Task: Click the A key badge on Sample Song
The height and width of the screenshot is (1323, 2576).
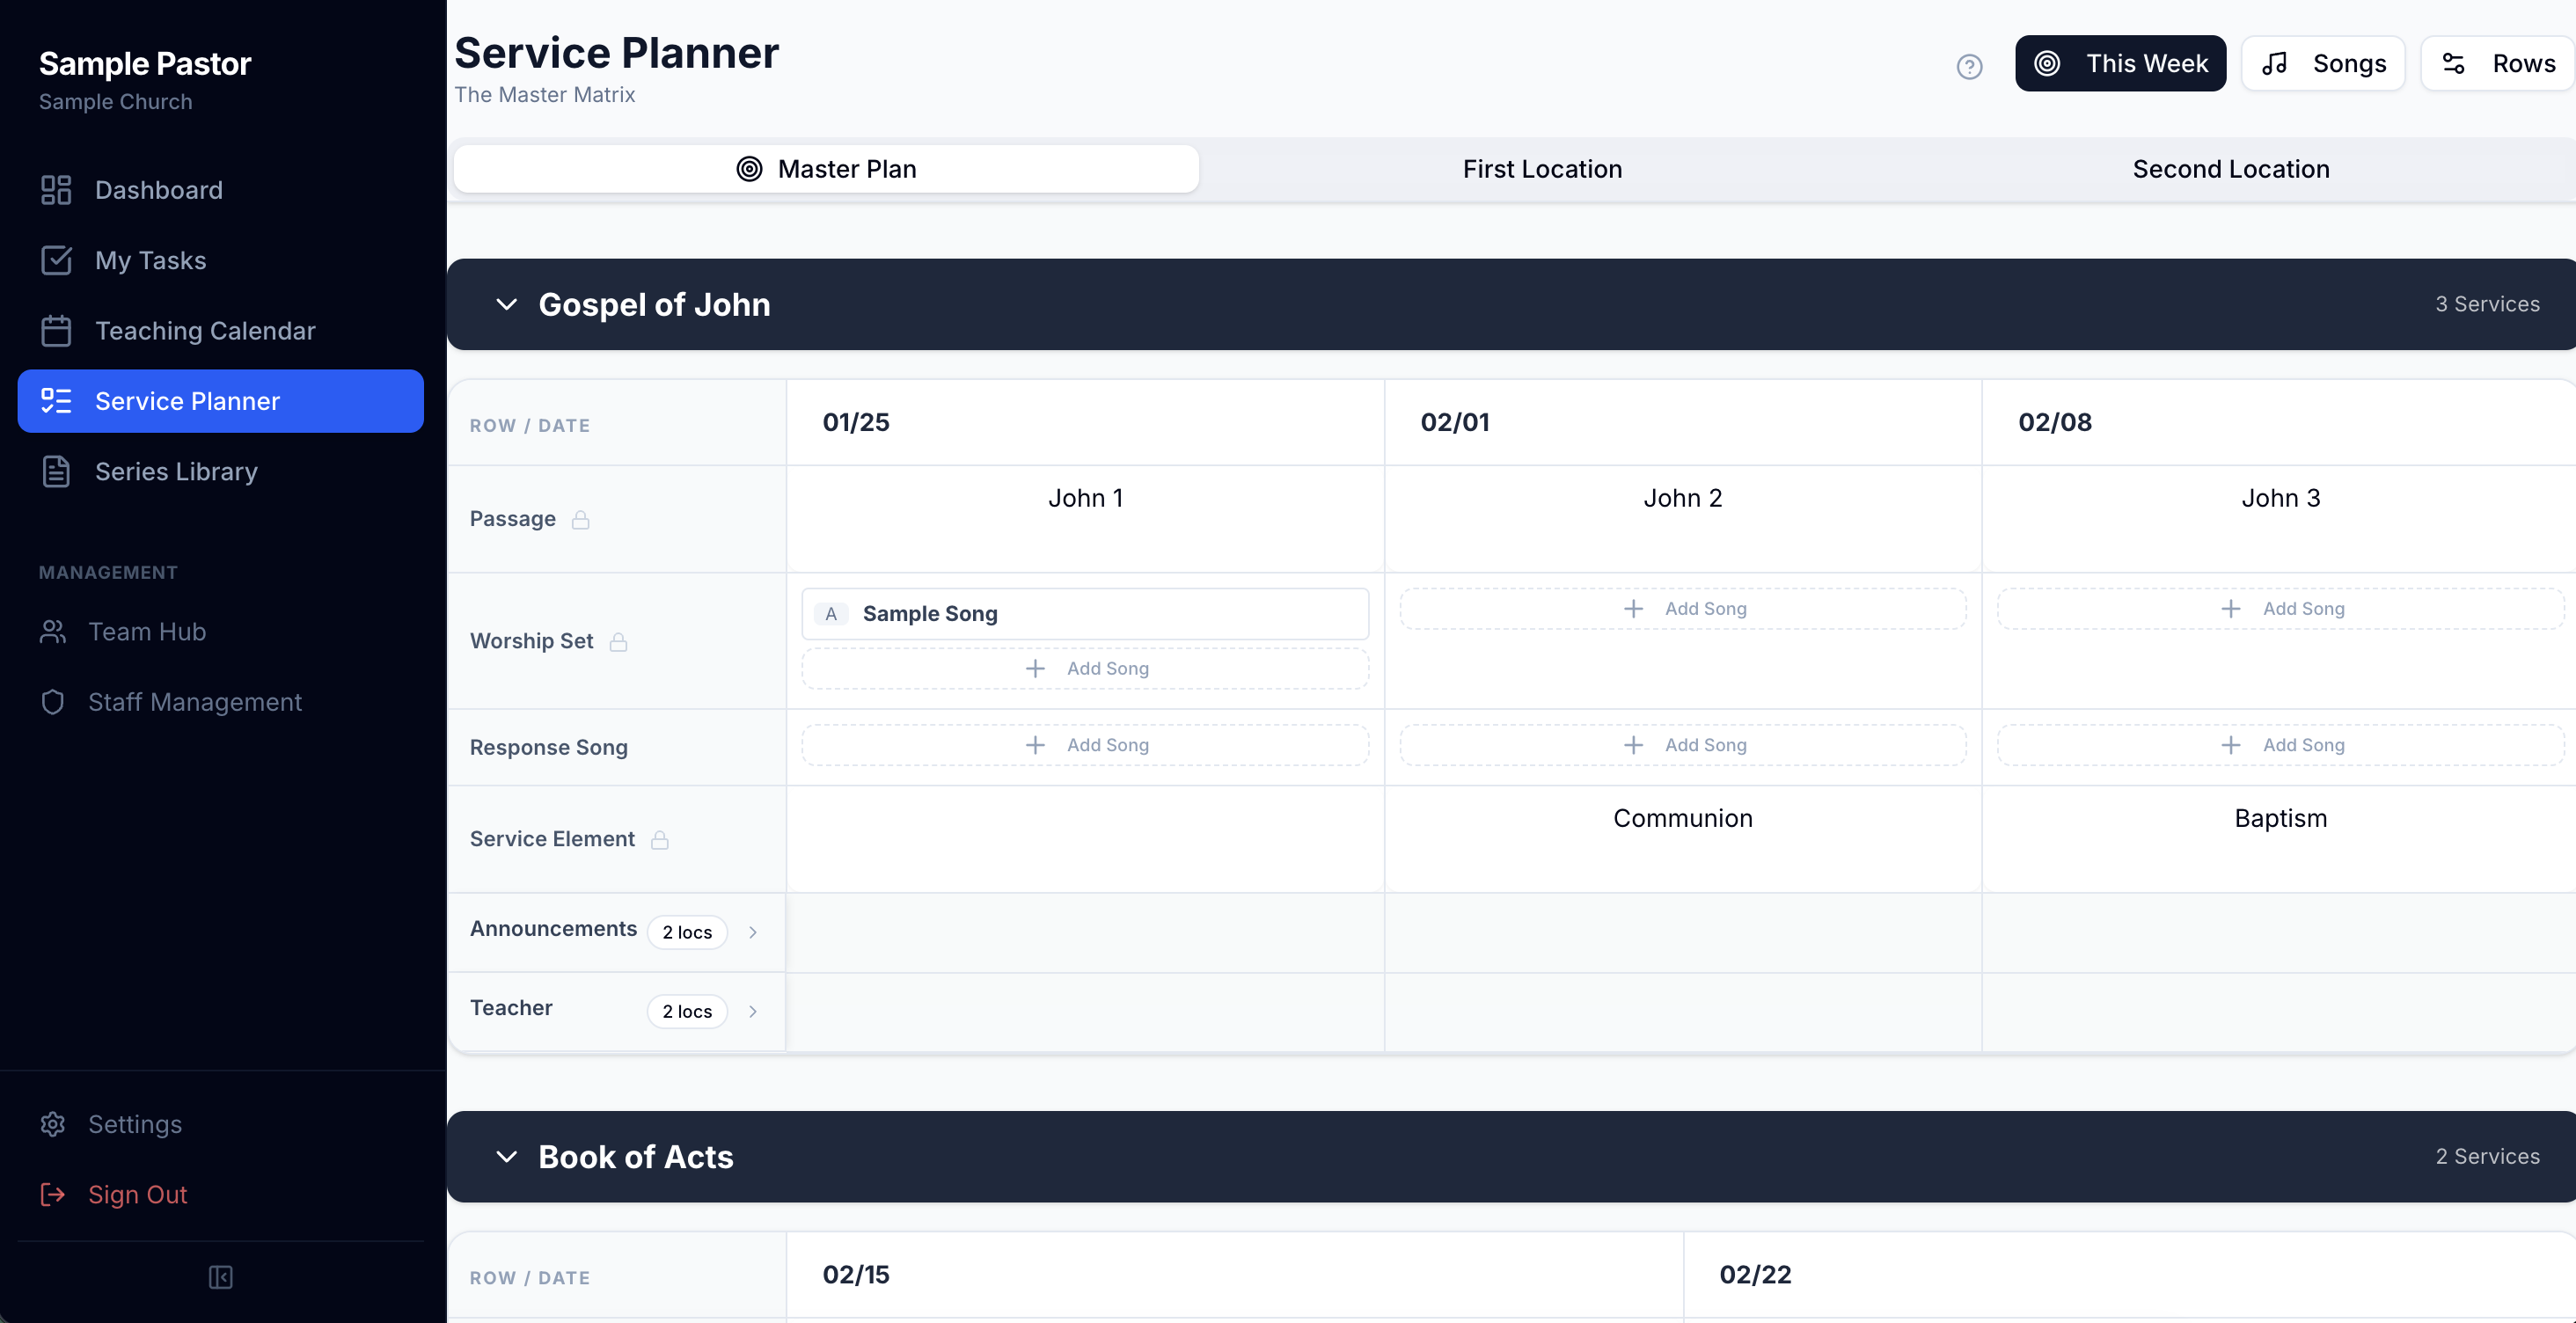Action: (830, 614)
